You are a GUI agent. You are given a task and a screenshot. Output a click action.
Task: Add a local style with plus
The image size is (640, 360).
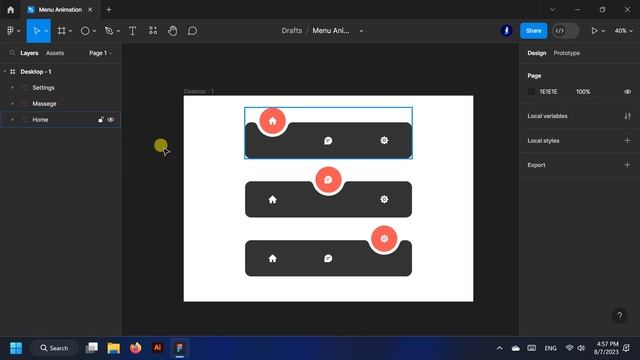tap(627, 140)
